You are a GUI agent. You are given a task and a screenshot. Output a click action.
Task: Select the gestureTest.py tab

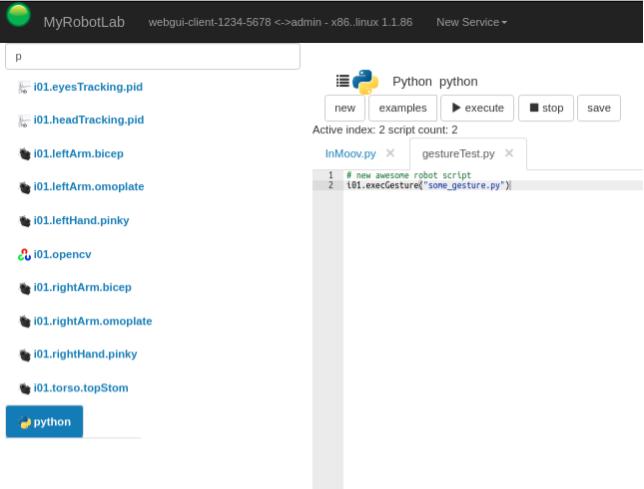458,154
